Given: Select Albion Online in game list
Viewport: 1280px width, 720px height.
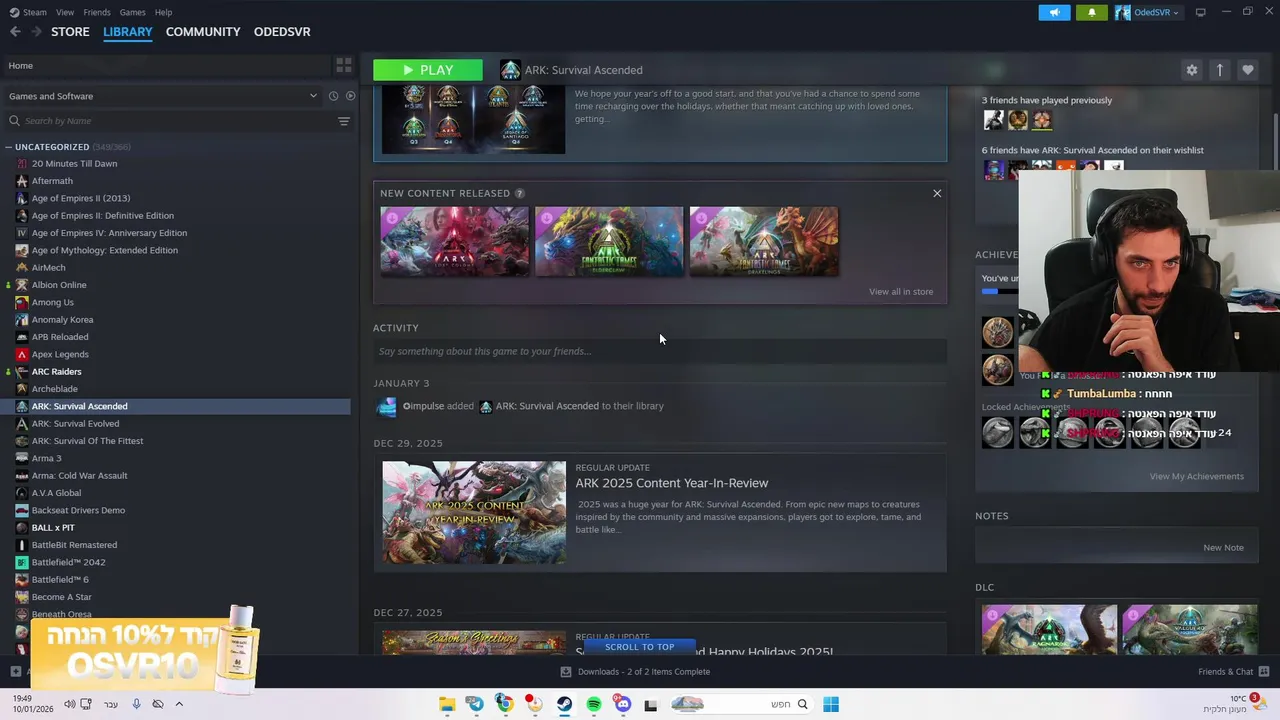Looking at the screenshot, I should tap(59, 285).
